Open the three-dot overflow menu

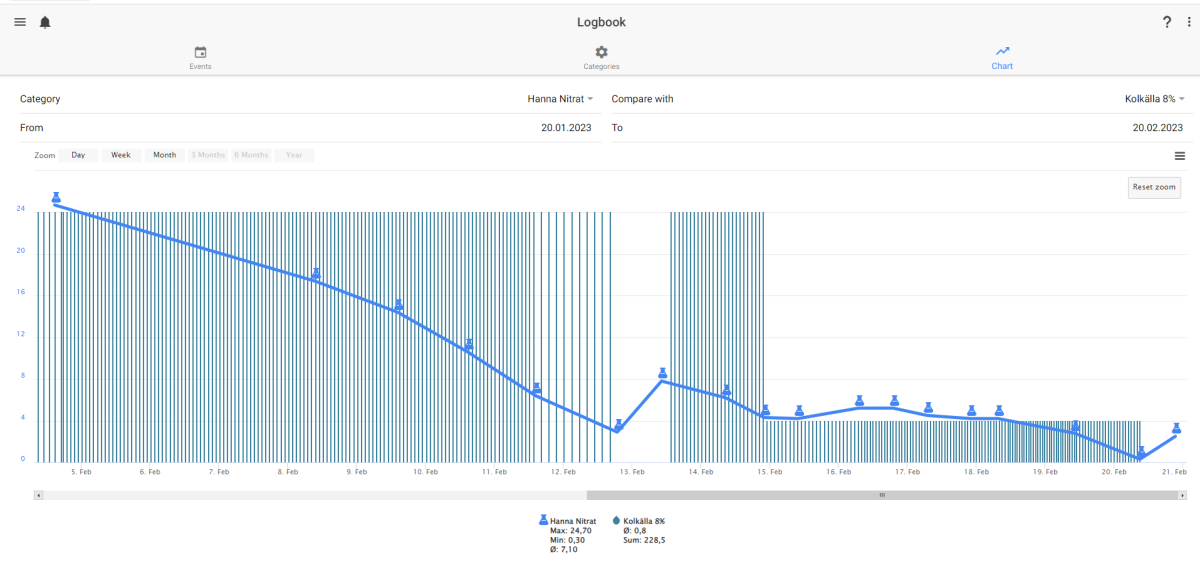1189,22
